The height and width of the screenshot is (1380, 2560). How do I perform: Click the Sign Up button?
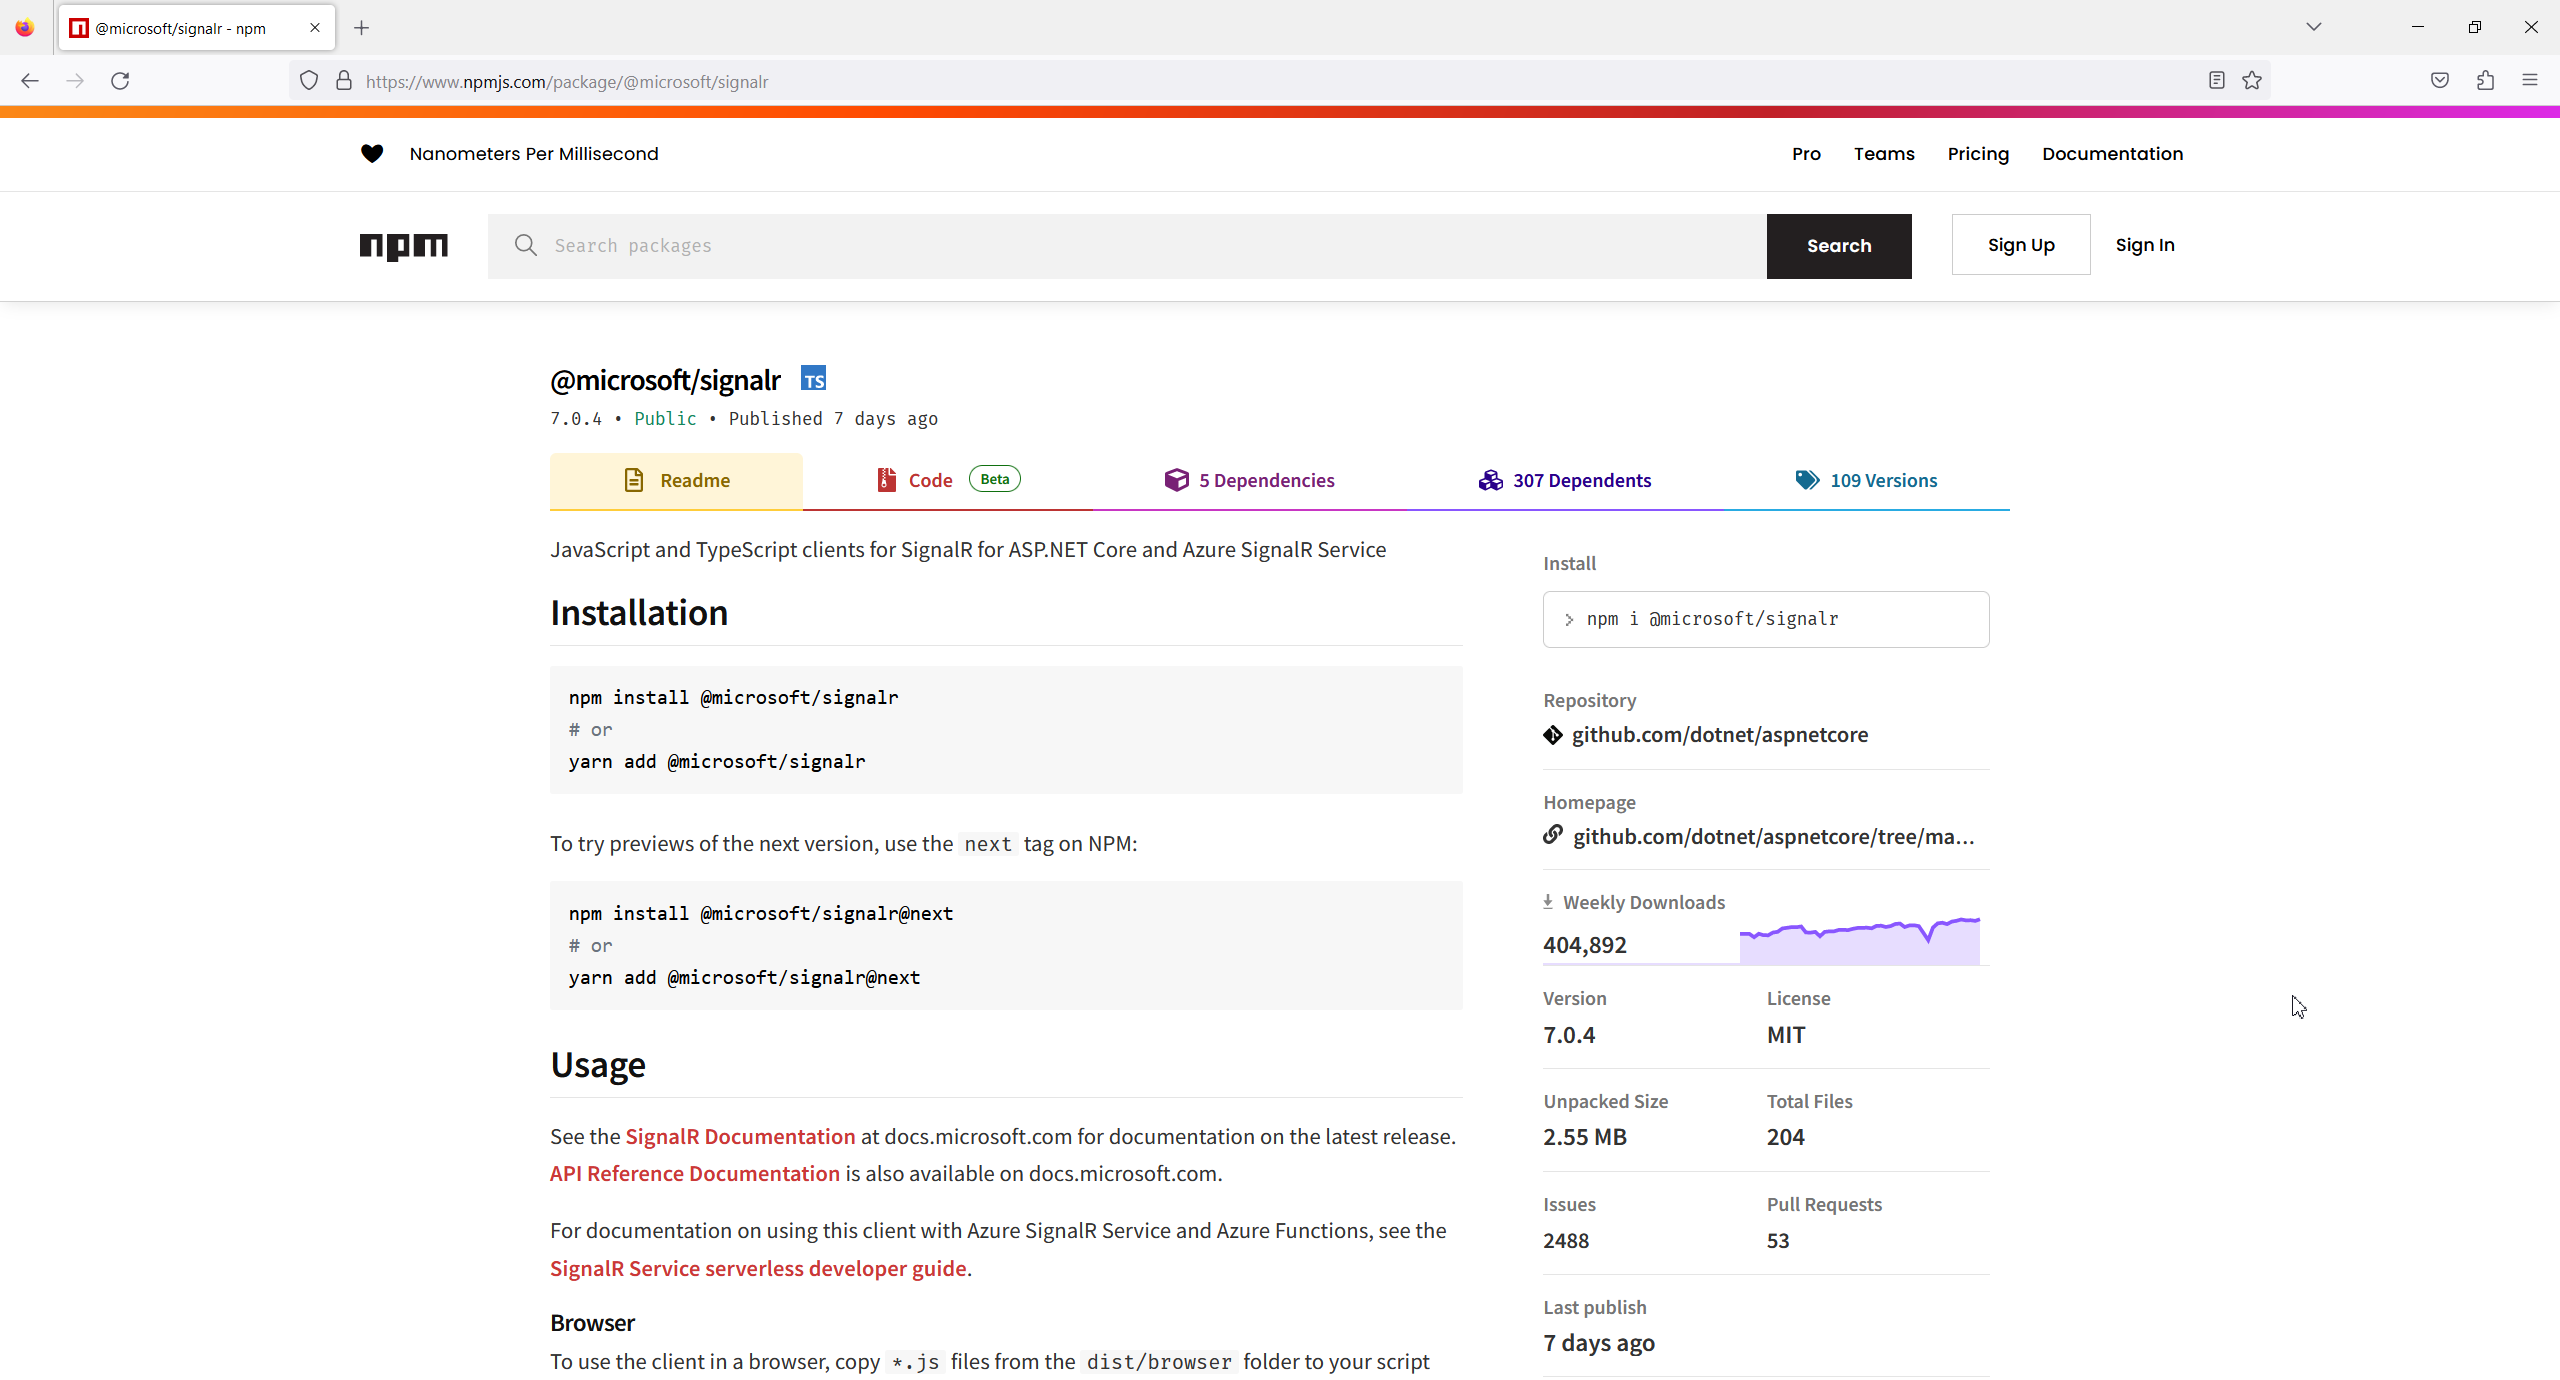click(2020, 245)
